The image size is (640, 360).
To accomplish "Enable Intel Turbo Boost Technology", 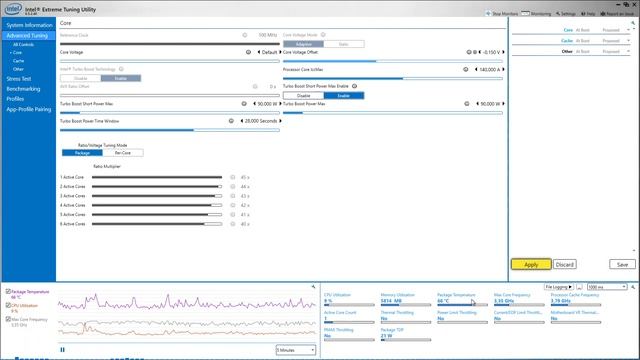I will (121, 78).
